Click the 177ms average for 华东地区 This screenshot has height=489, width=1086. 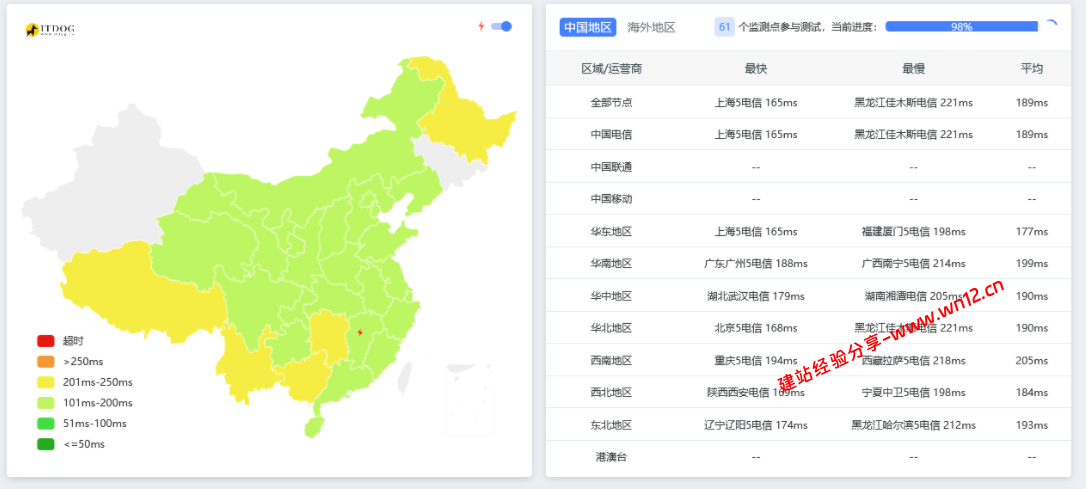point(1031,231)
